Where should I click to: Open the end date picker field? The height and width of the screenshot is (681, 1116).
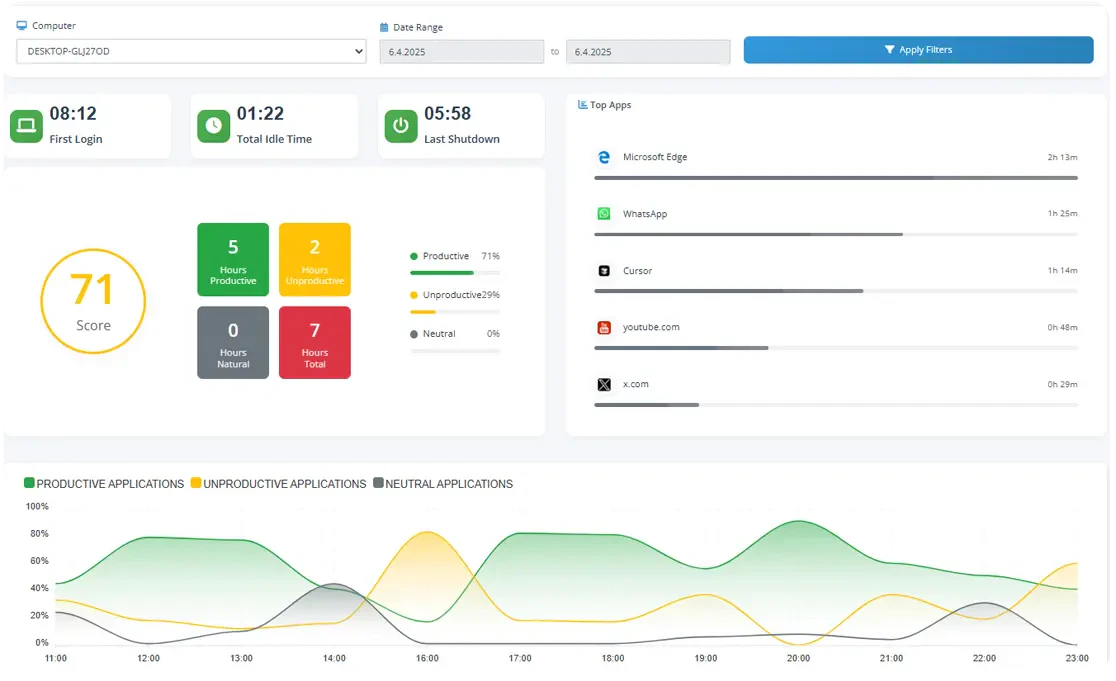[x=647, y=50]
